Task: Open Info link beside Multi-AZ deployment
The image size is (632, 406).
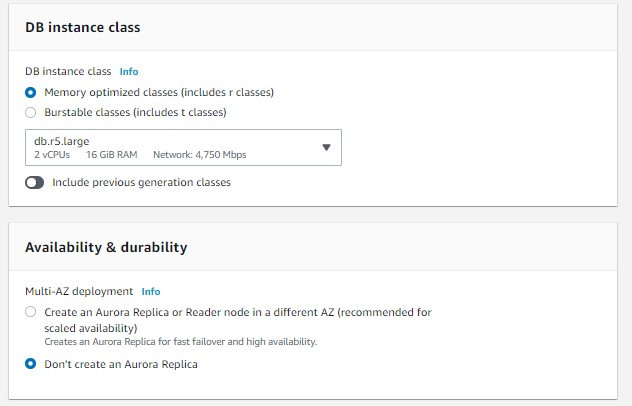Action: pyautogui.click(x=150, y=292)
